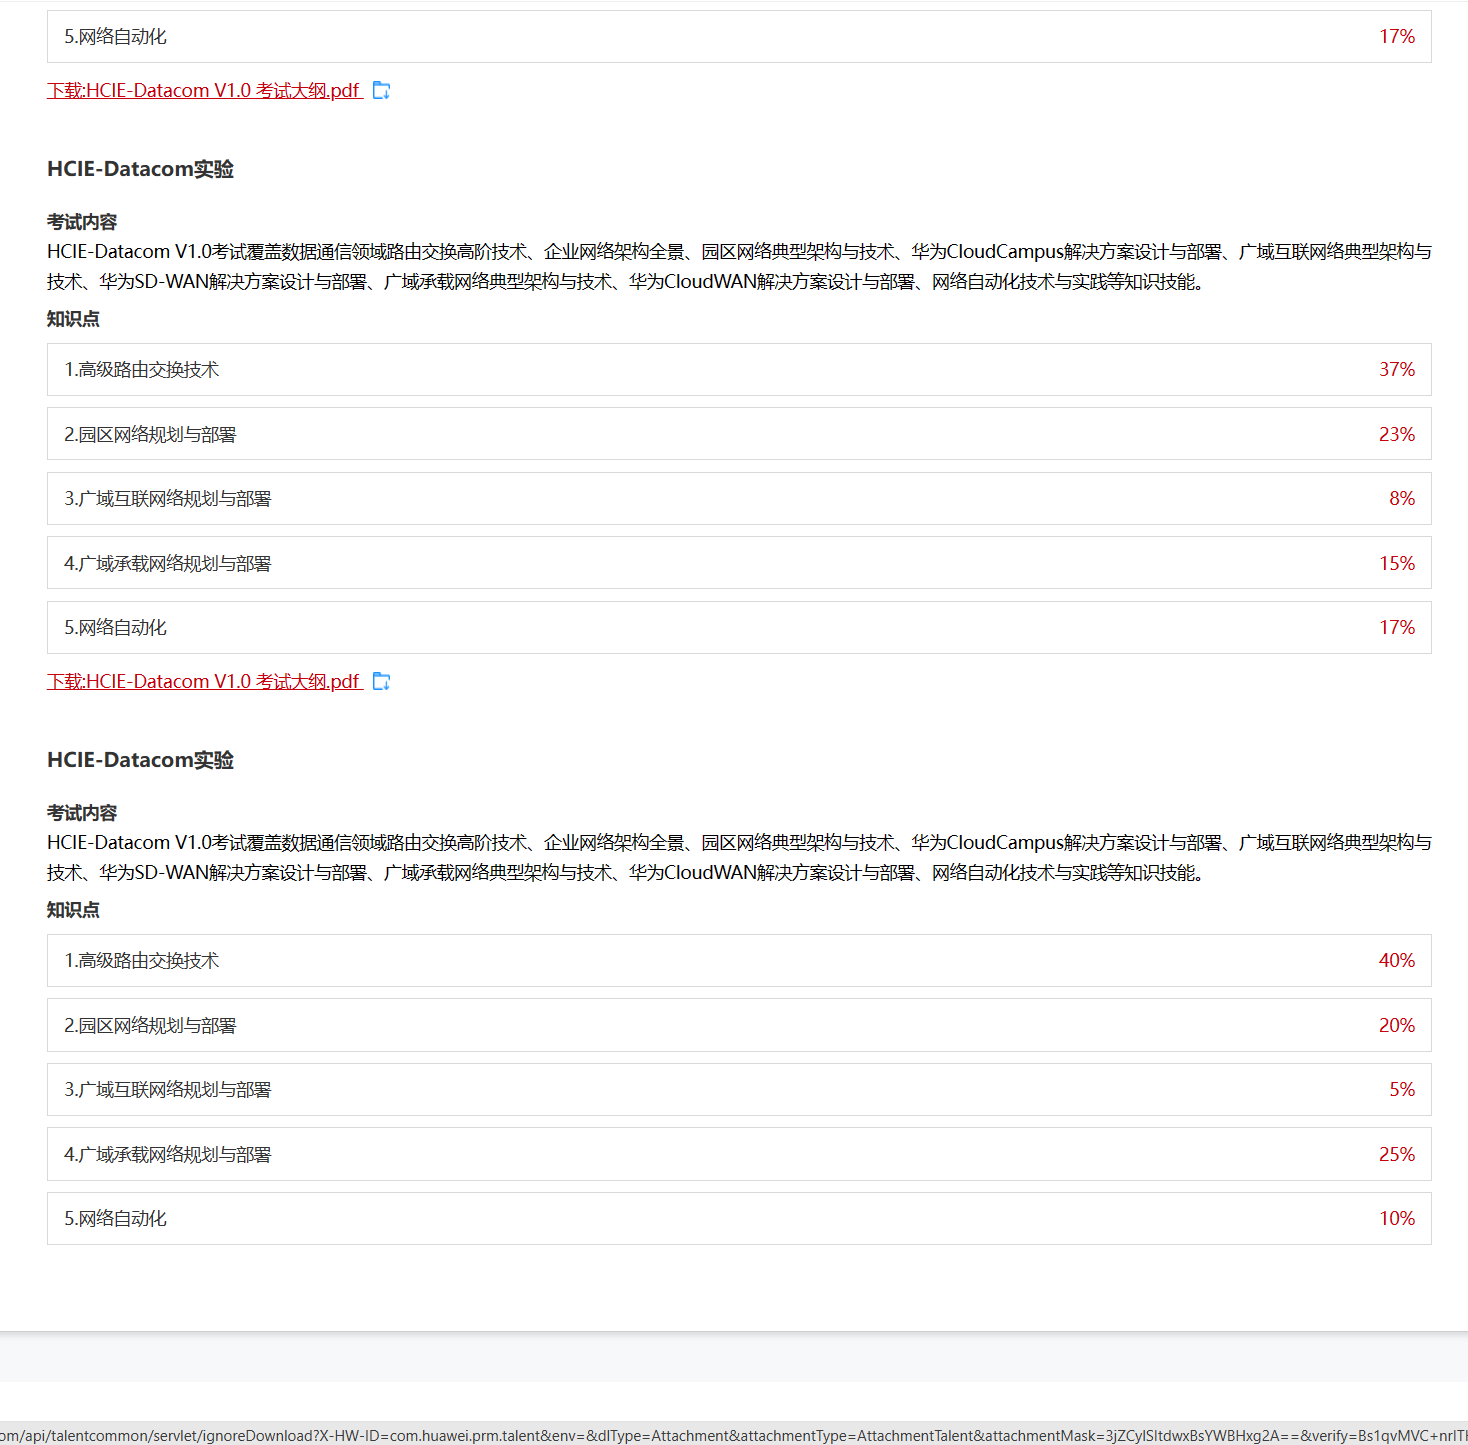Click the blue download icon after the first PDF link

[381, 90]
